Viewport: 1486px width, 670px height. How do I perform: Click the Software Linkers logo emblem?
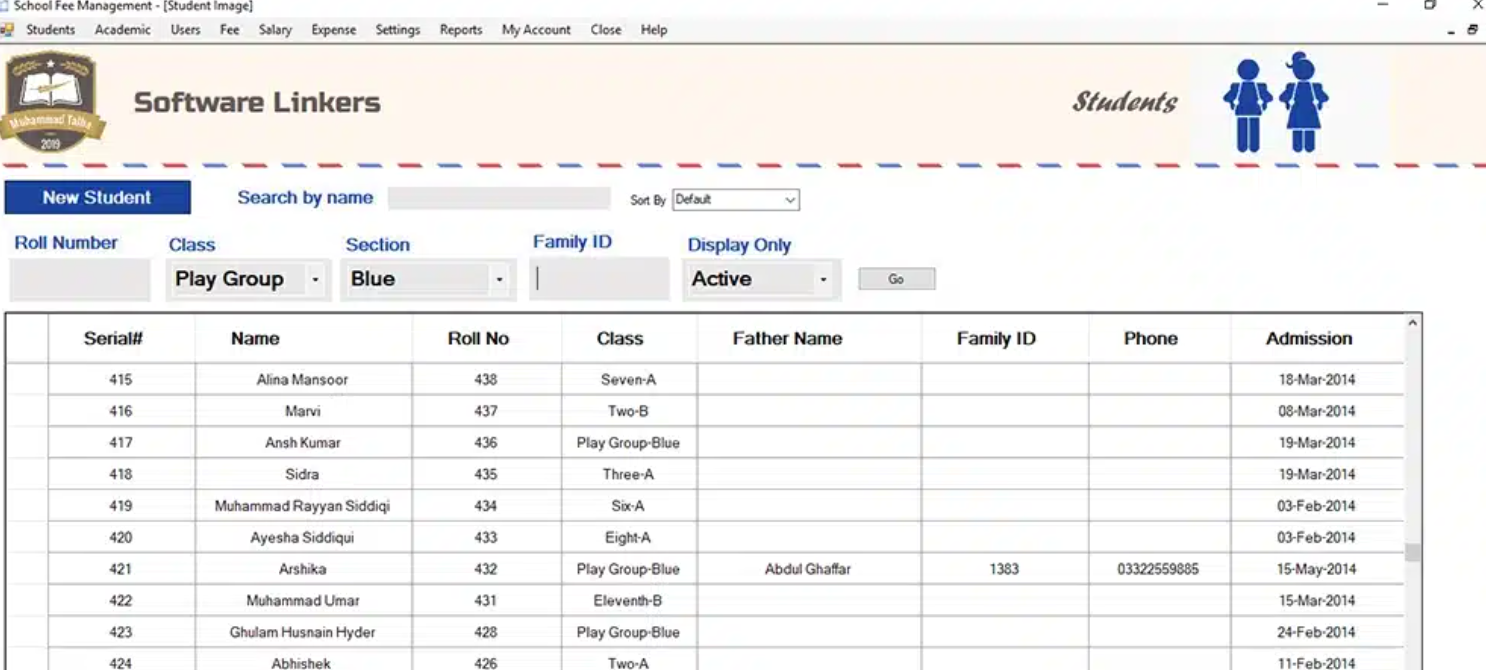point(55,98)
